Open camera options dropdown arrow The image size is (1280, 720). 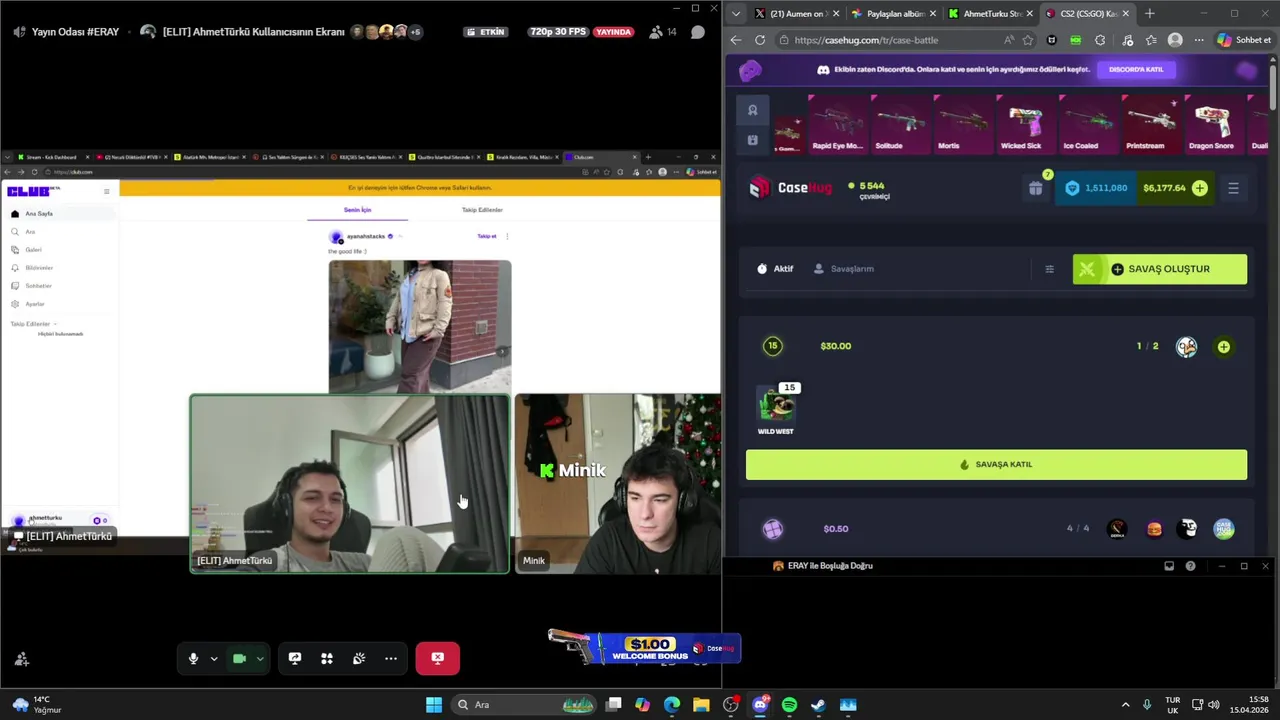tap(260, 658)
